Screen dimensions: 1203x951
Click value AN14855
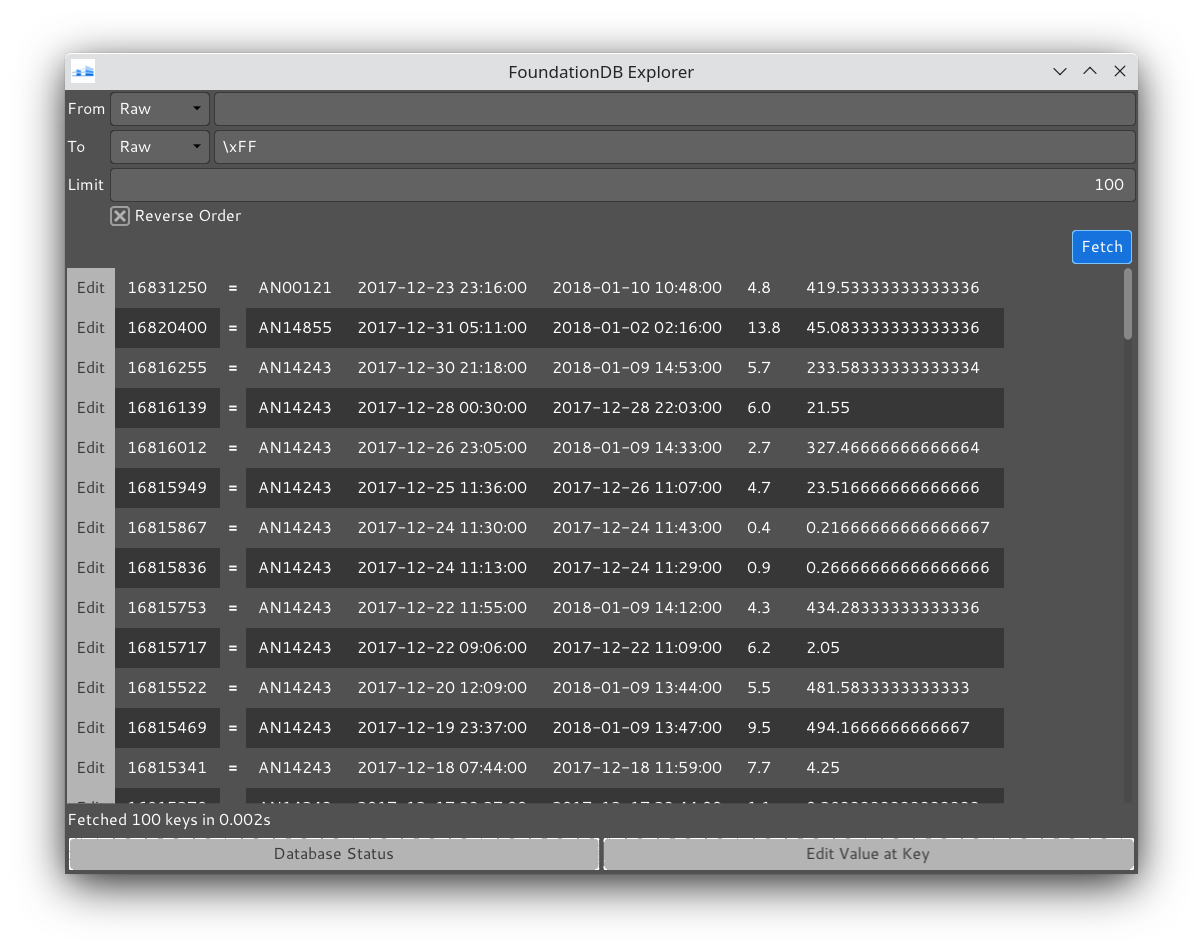click(x=295, y=328)
